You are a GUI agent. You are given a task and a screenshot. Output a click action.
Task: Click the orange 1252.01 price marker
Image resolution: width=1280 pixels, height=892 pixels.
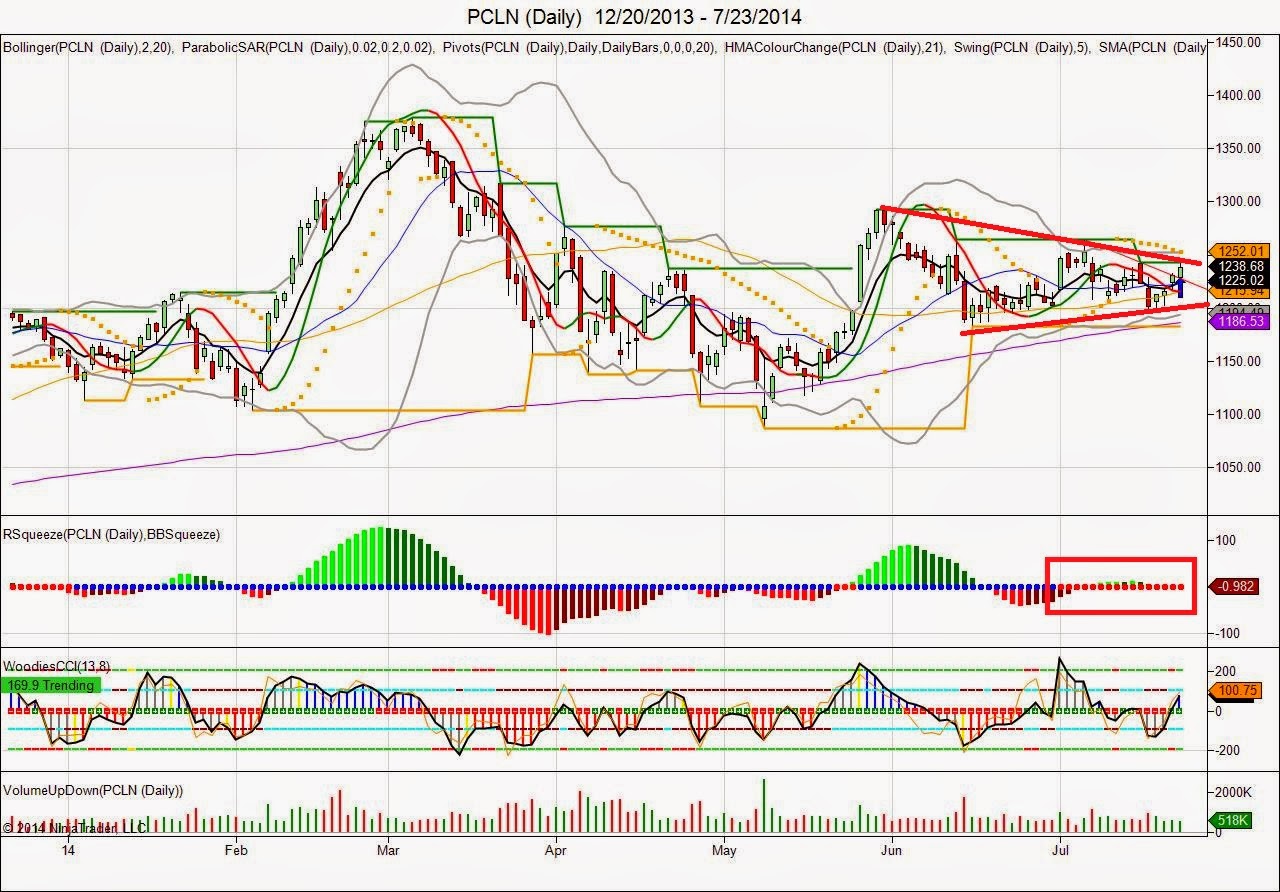coord(1241,251)
